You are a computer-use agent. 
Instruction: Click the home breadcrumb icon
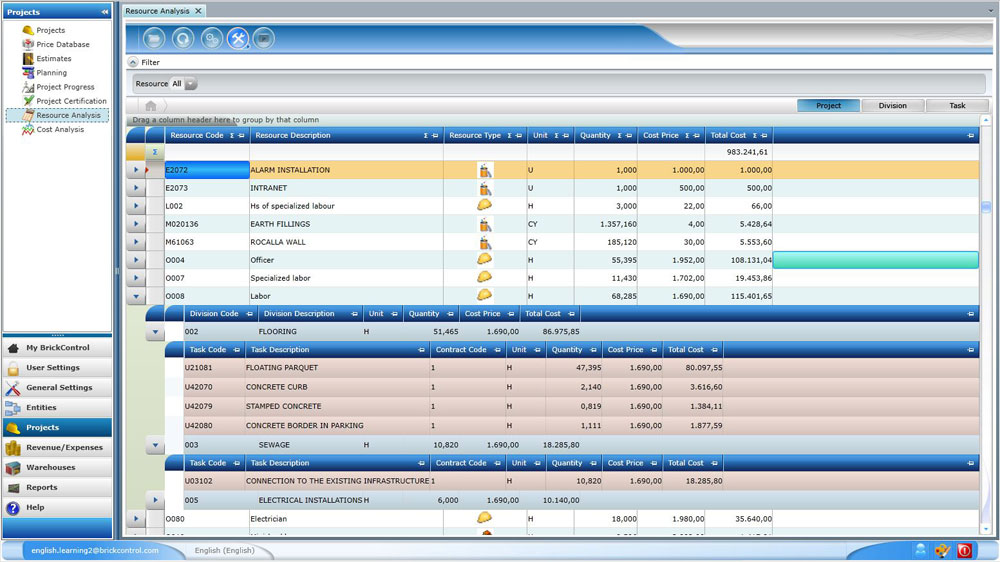click(x=151, y=106)
